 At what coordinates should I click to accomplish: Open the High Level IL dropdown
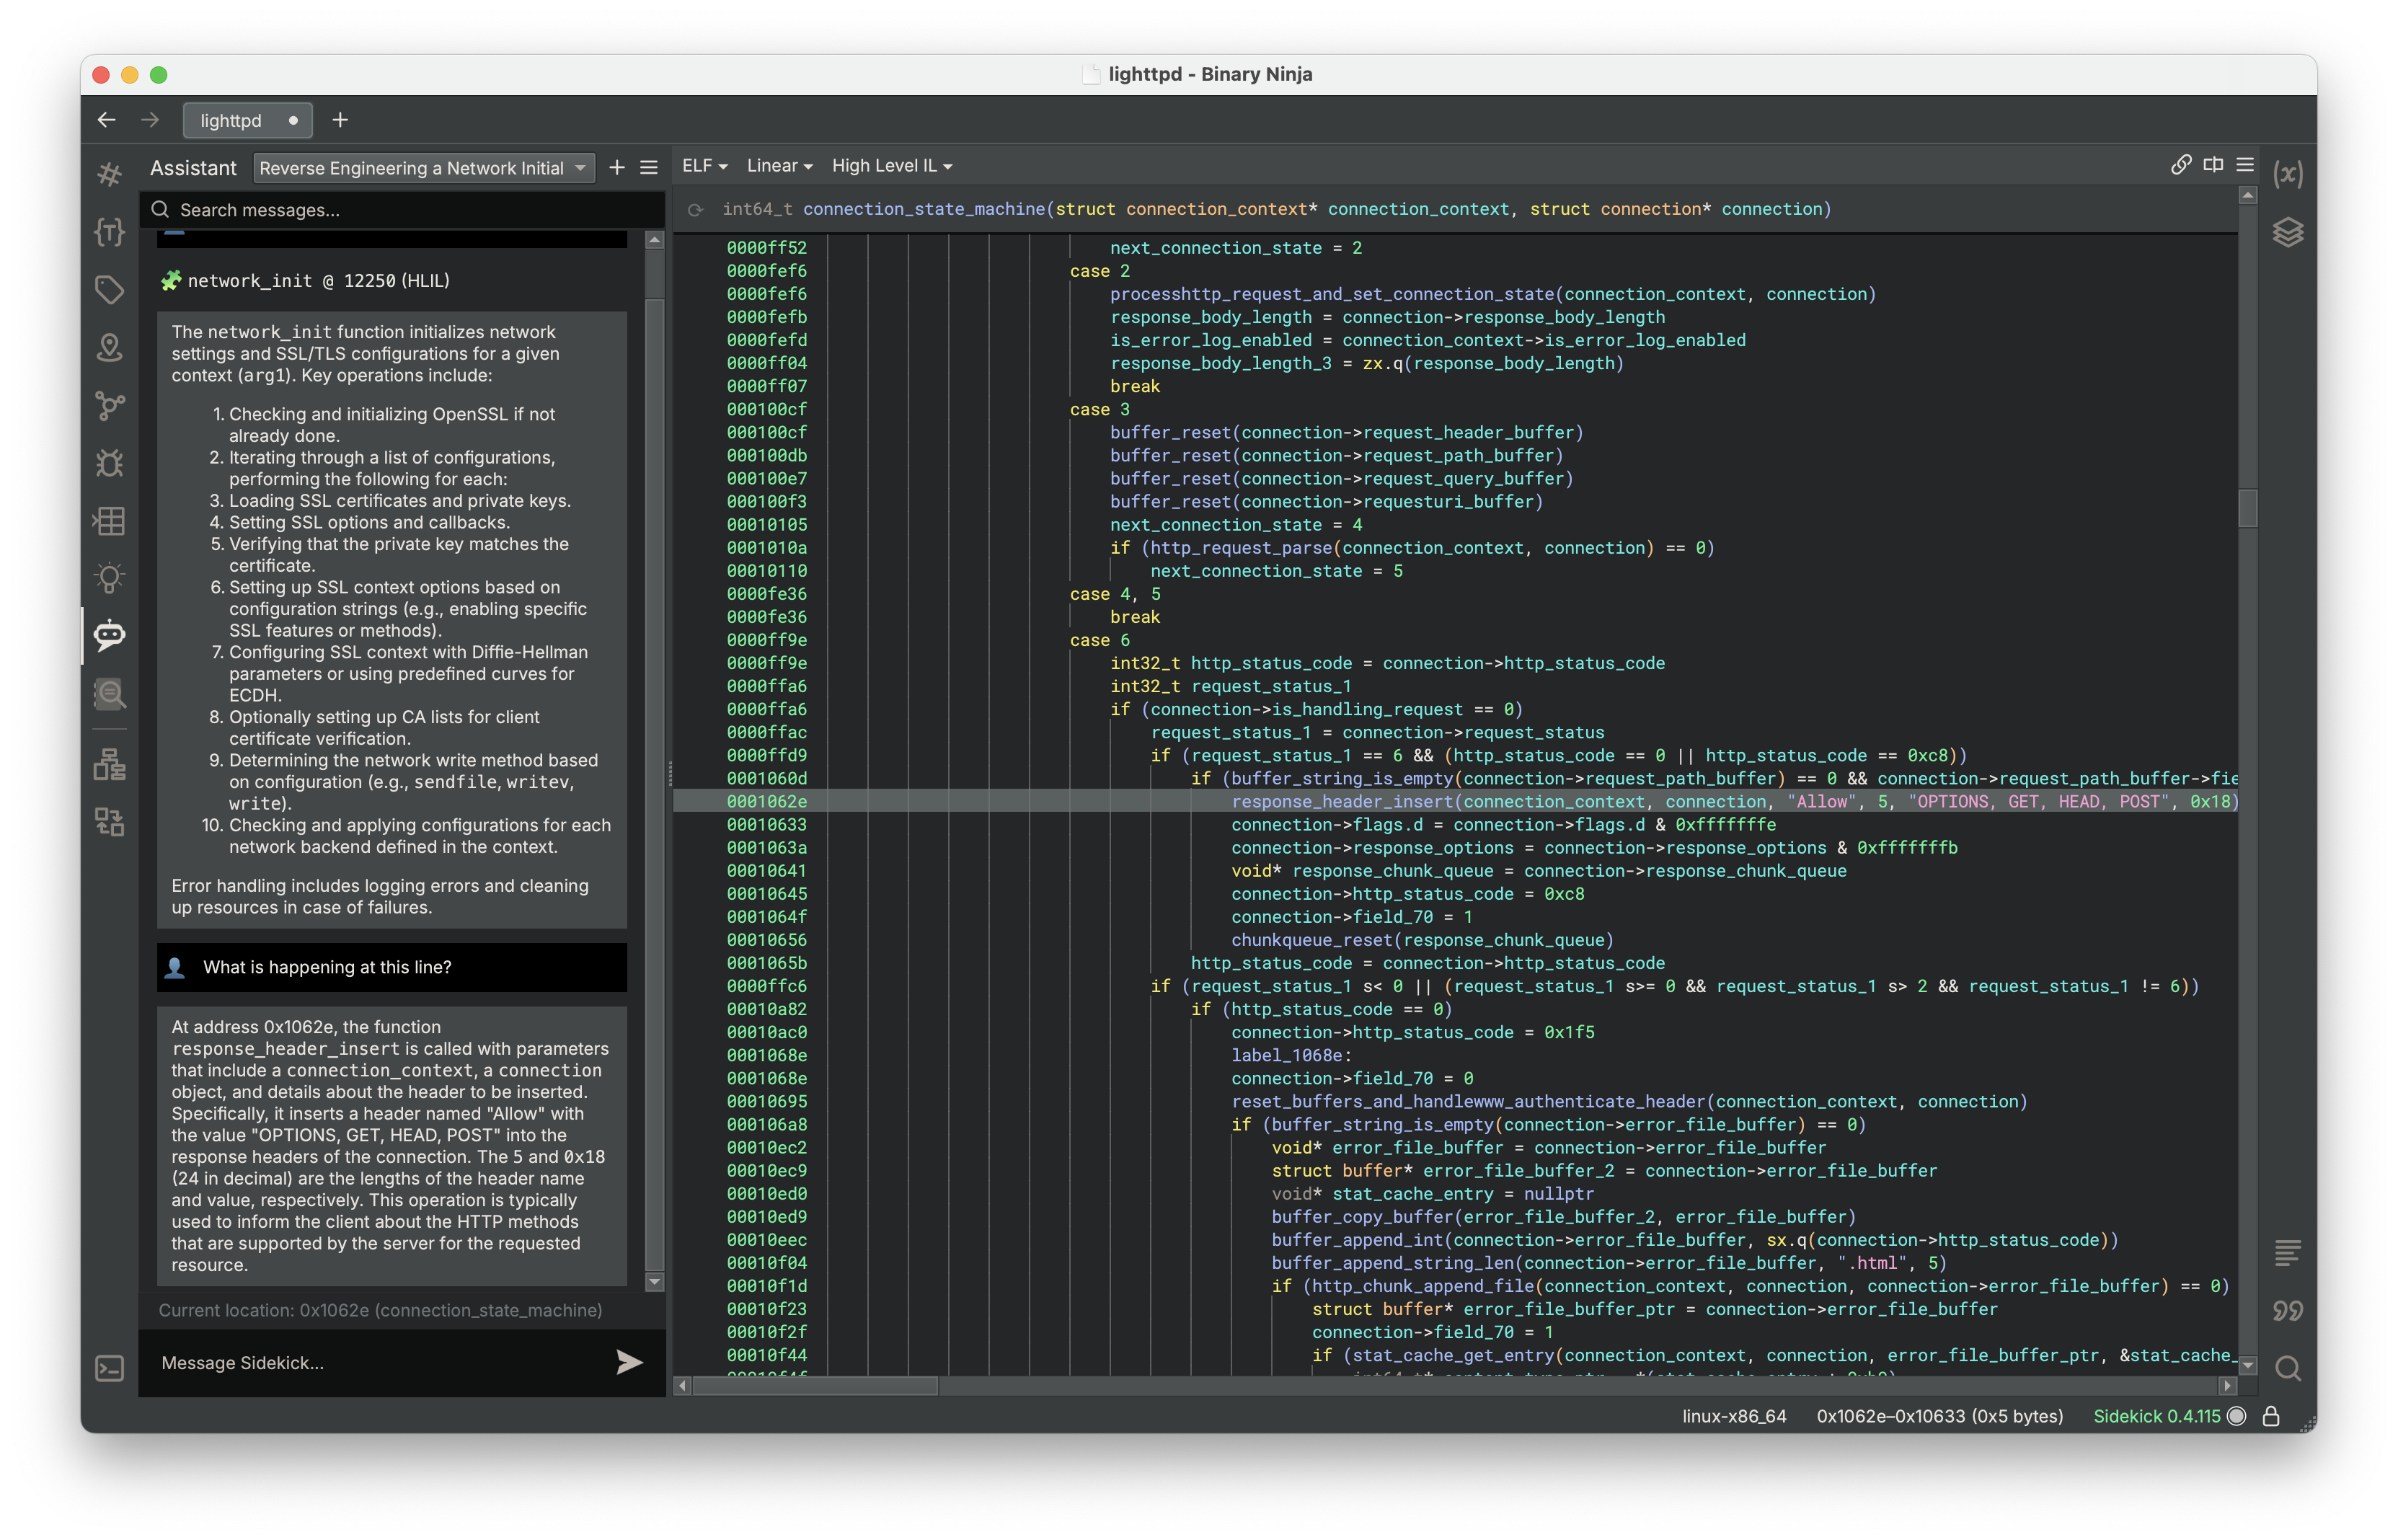pyautogui.click(x=891, y=166)
